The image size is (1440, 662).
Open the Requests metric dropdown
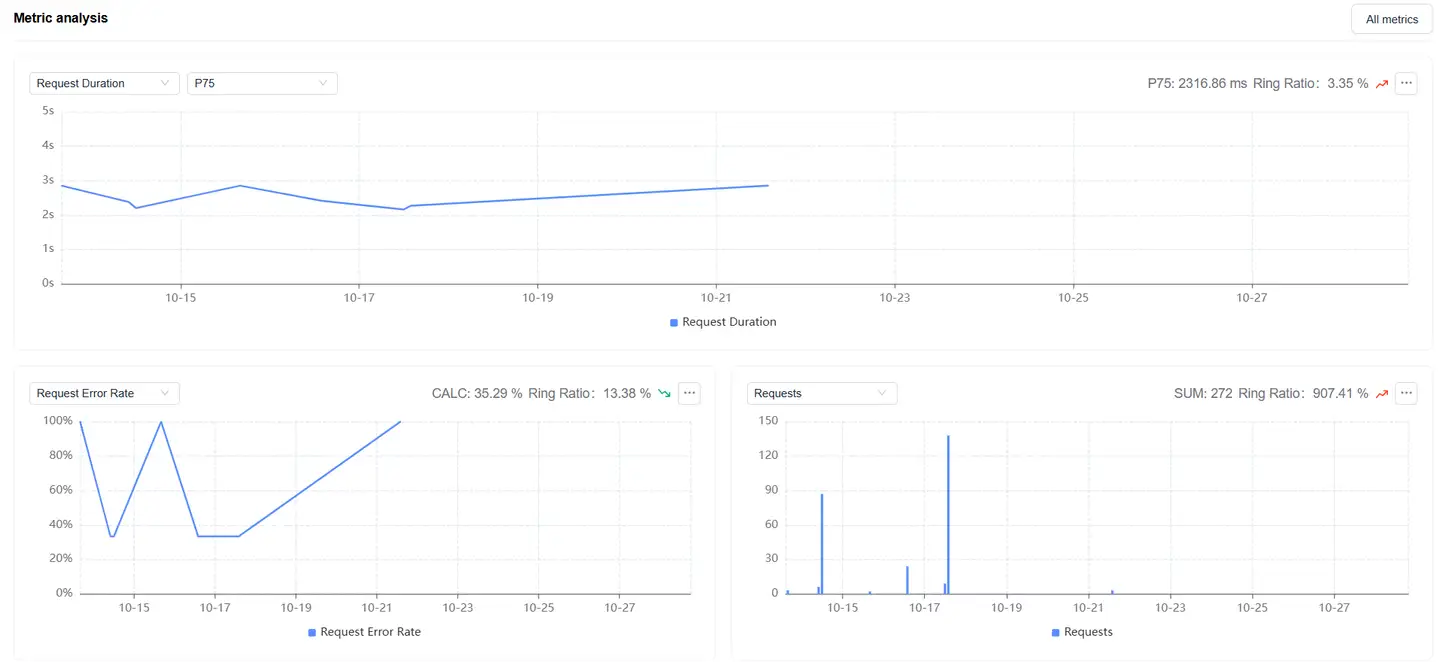click(821, 393)
